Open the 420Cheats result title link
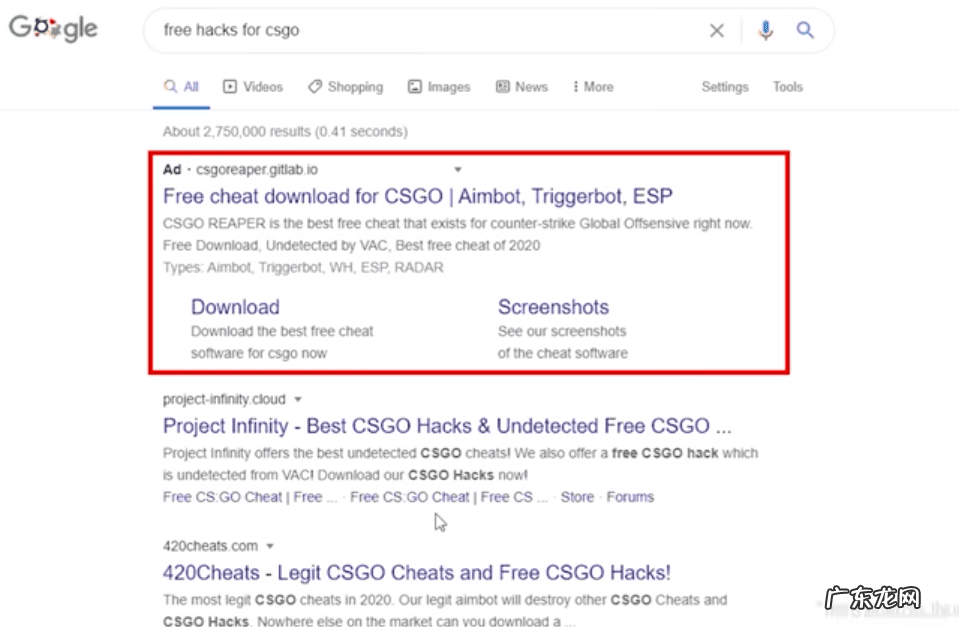 416,573
